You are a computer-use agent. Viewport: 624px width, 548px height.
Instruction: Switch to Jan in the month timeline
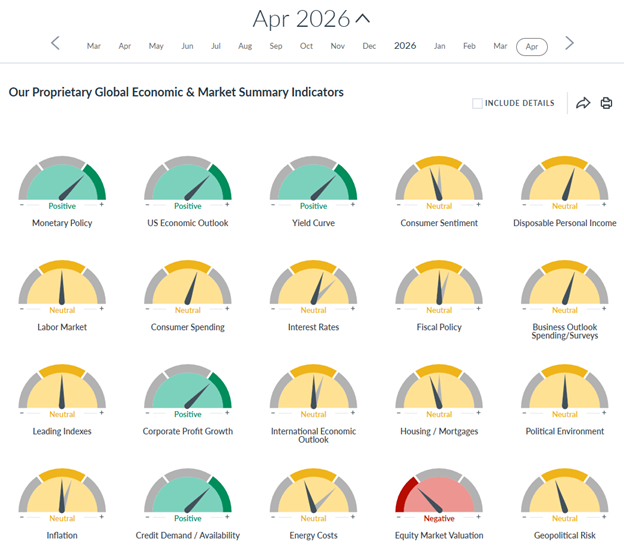[439, 46]
